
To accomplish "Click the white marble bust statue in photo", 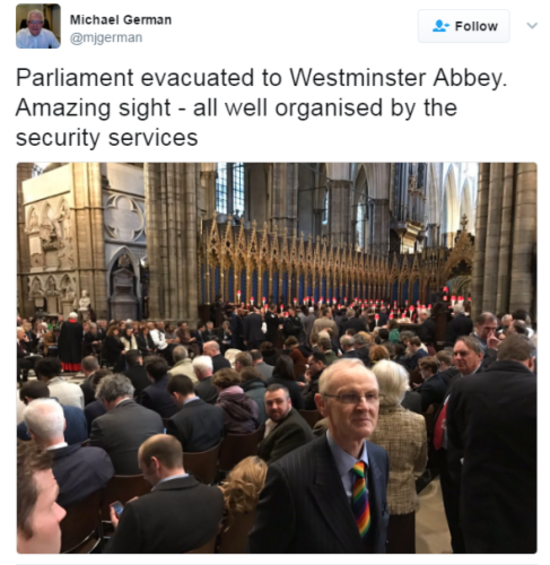I will pyautogui.click(x=84, y=300).
